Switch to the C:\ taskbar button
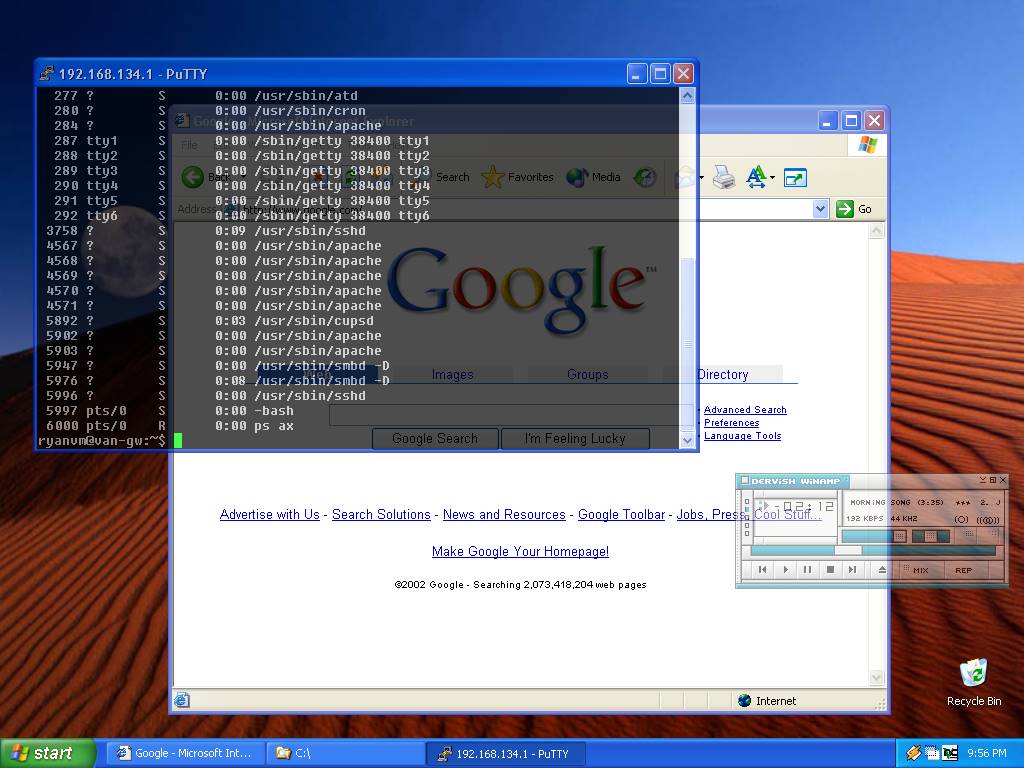Viewport: 1024px width, 768px height. 345,753
